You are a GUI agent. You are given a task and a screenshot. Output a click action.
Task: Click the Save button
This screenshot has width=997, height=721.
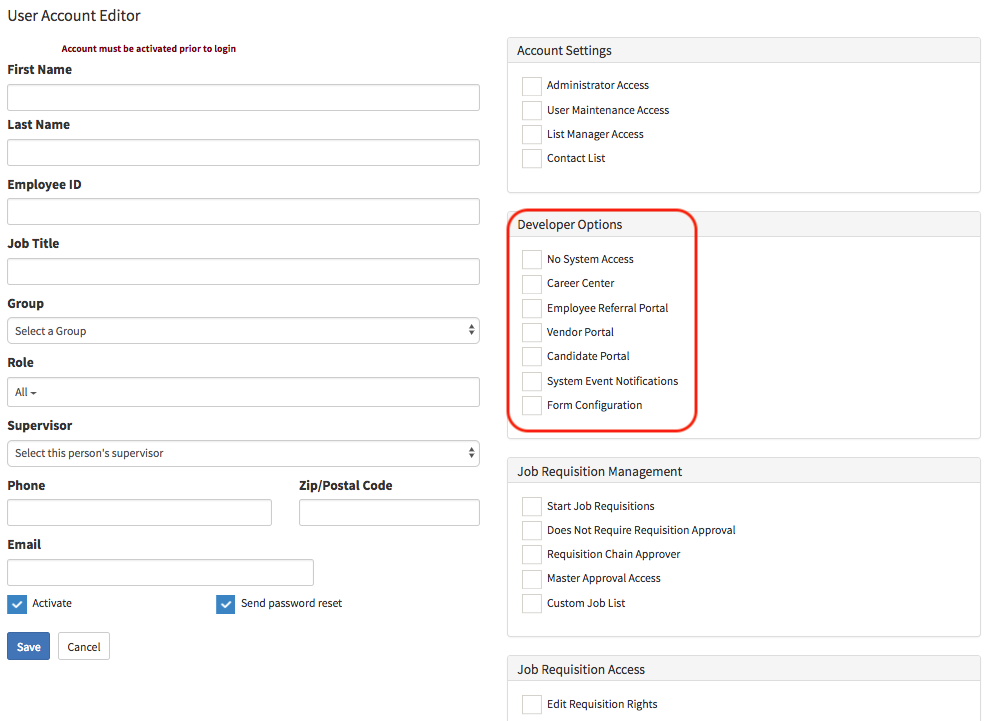click(x=27, y=645)
